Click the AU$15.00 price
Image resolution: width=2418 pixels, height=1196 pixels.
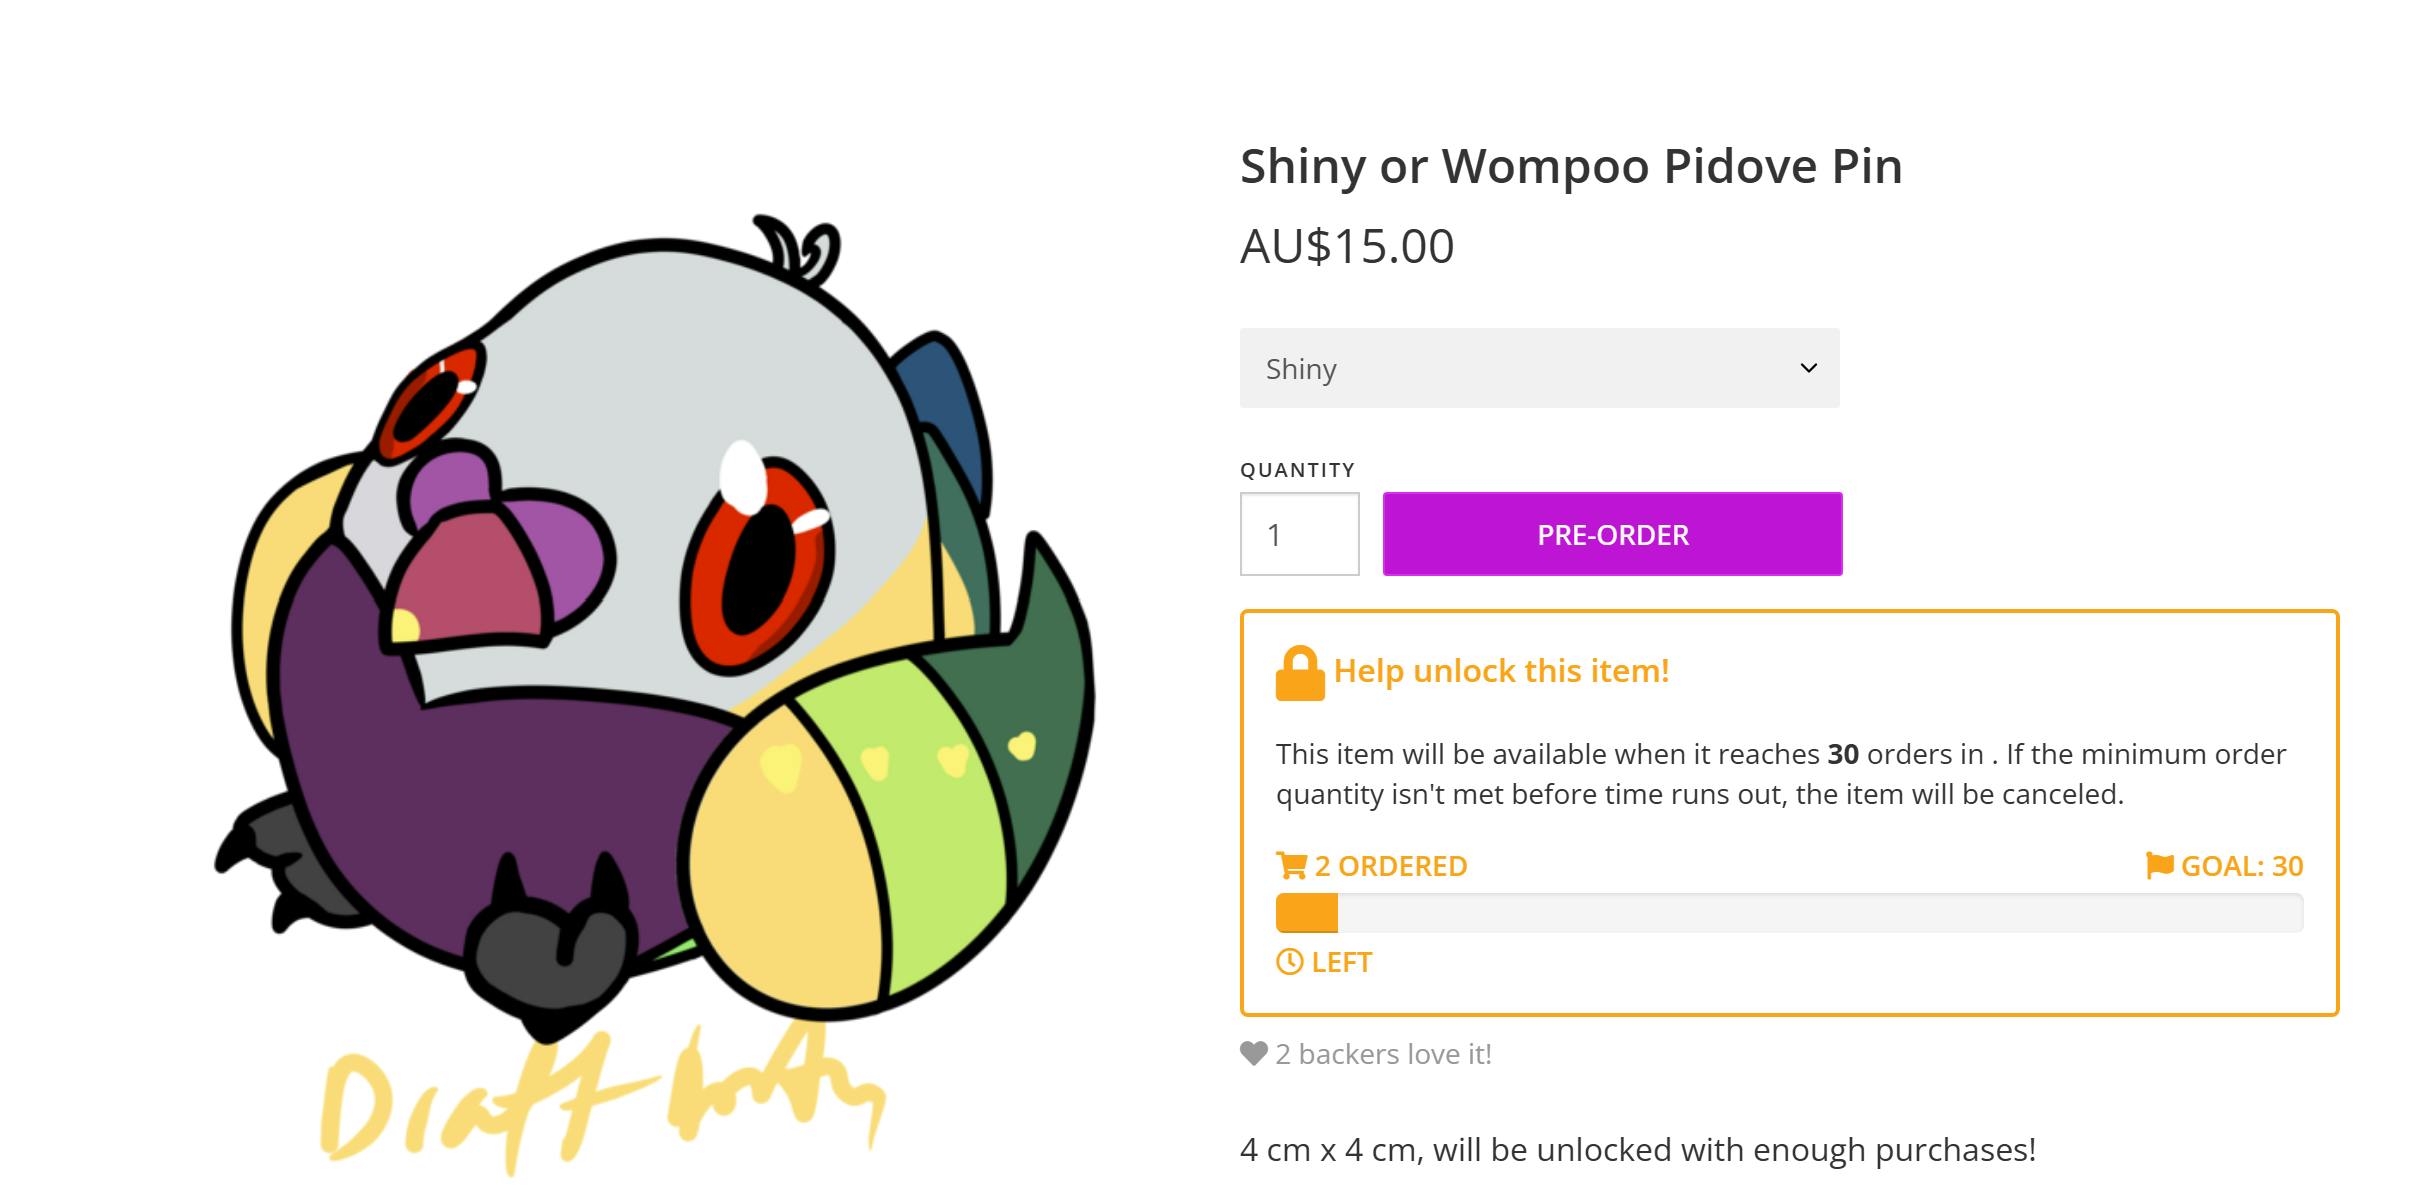[x=1346, y=246]
